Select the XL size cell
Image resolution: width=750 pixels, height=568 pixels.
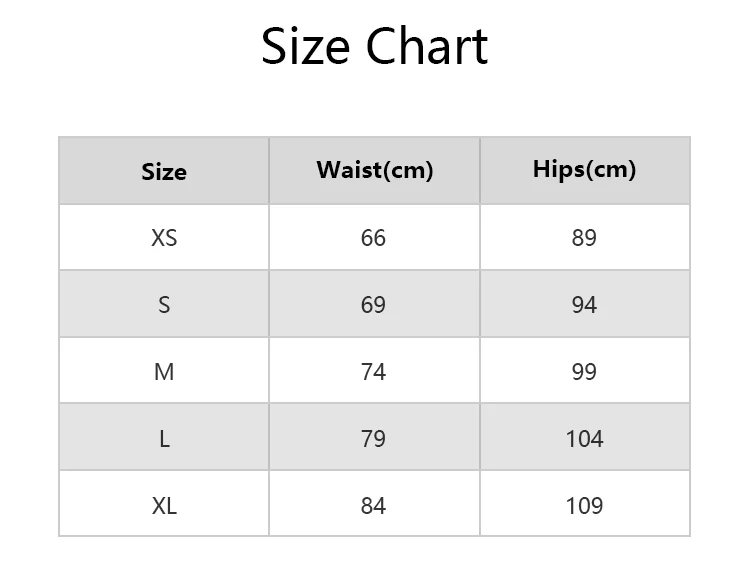(x=164, y=506)
